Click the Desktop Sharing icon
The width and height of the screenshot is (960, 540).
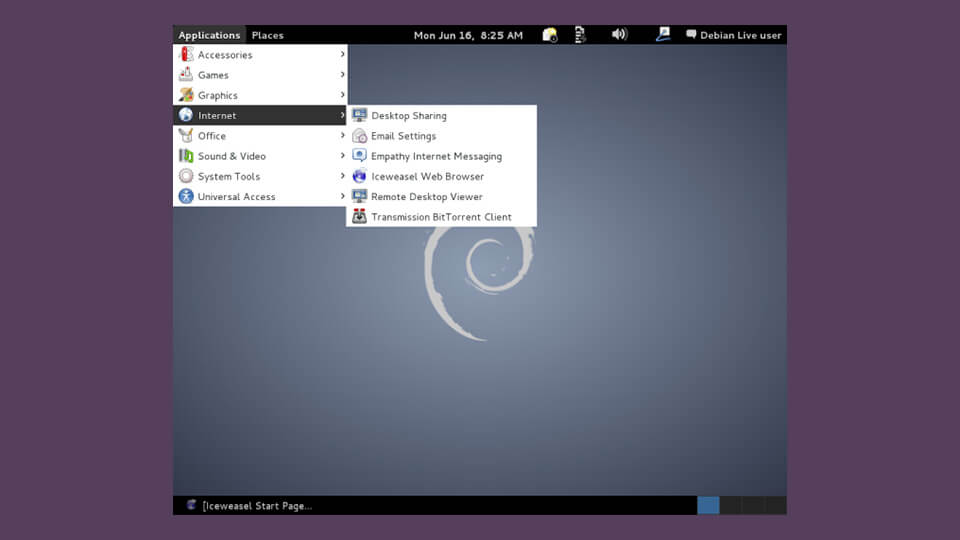tap(359, 115)
